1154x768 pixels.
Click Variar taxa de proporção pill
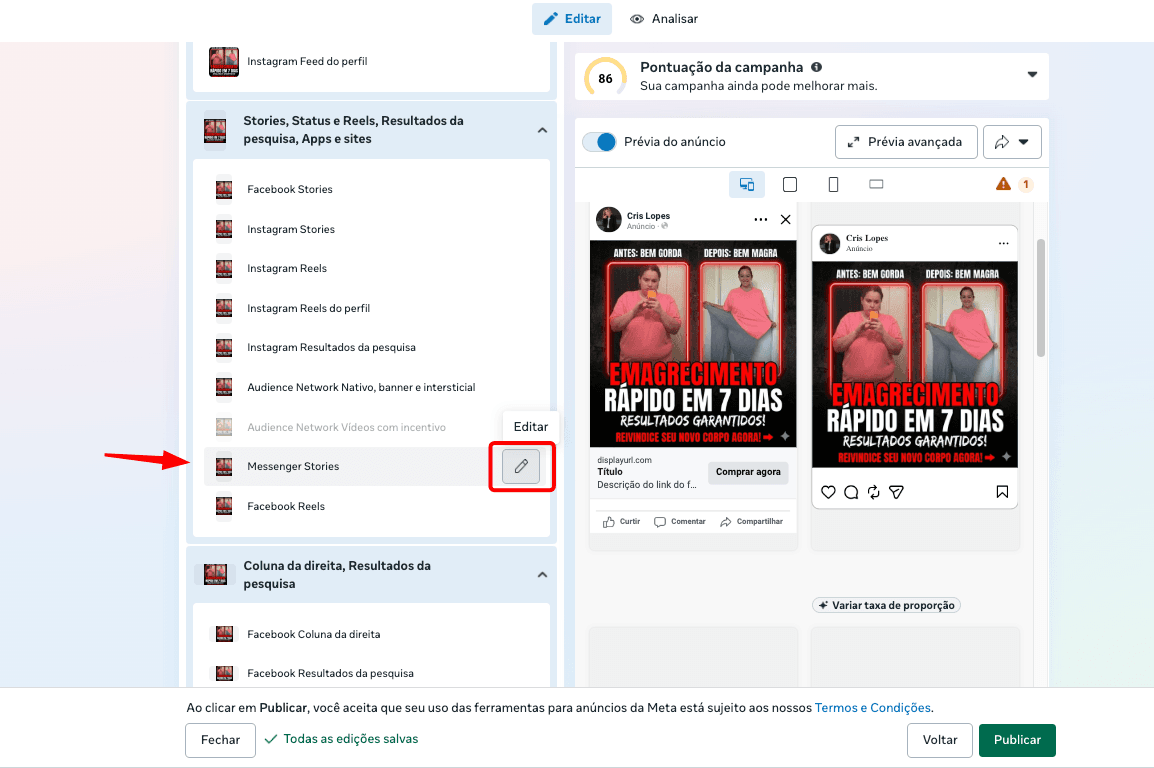click(x=886, y=605)
